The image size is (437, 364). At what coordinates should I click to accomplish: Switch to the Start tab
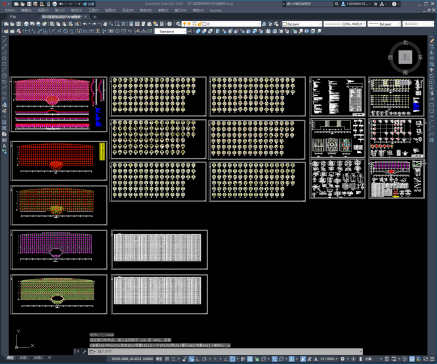point(13,17)
